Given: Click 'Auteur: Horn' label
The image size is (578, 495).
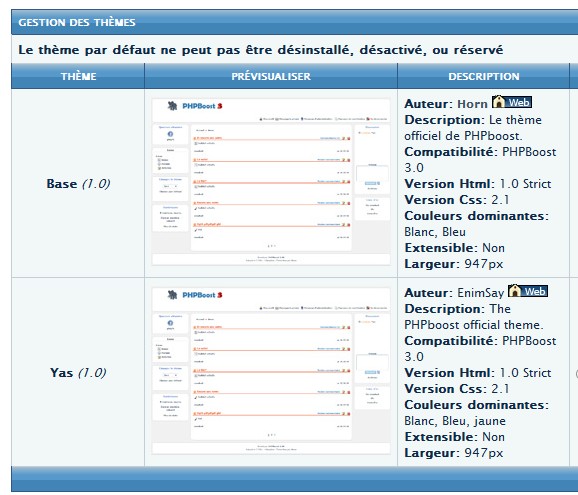Looking at the screenshot, I should (x=446, y=104).
